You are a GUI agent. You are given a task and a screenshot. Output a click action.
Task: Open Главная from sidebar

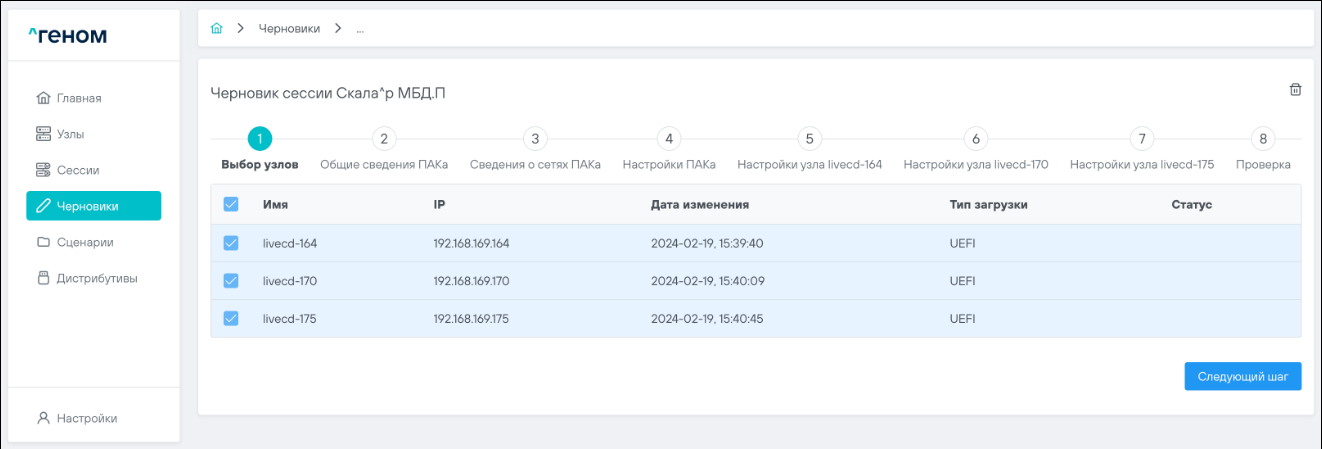point(78,98)
